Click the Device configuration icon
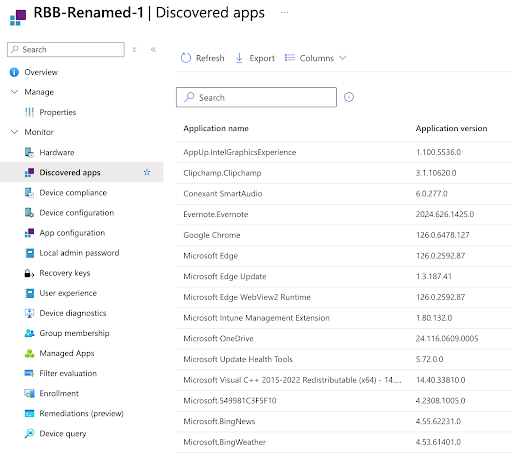This screenshot has height=453, width=512. pyautogui.click(x=29, y=213)
